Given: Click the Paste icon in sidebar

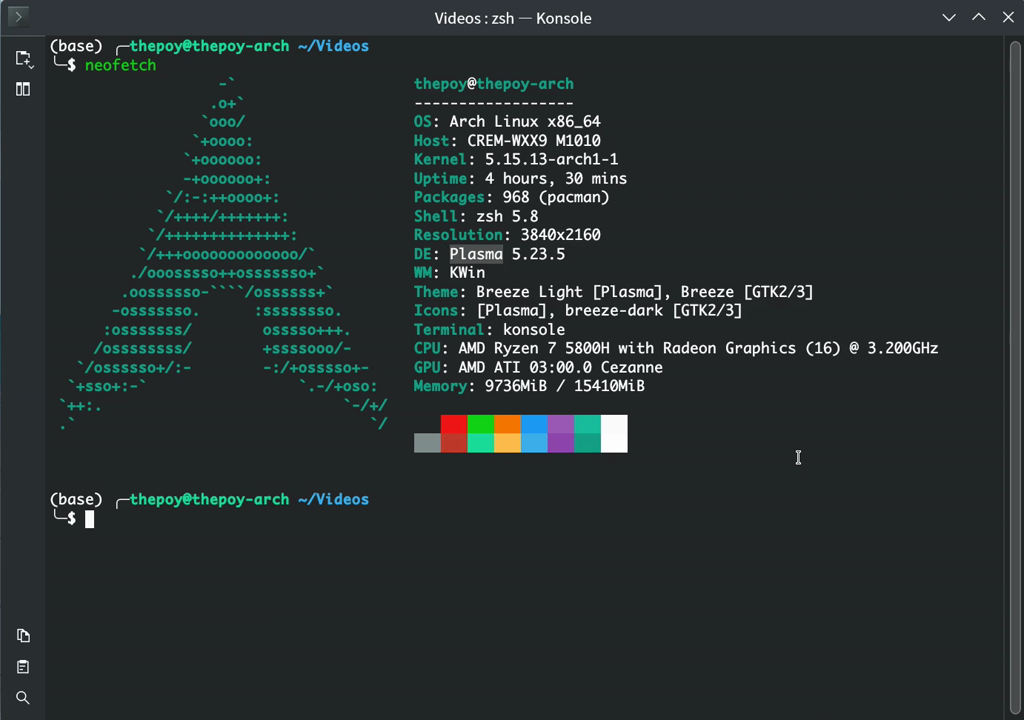Looking at the screenshot, I should coord(23,666).
